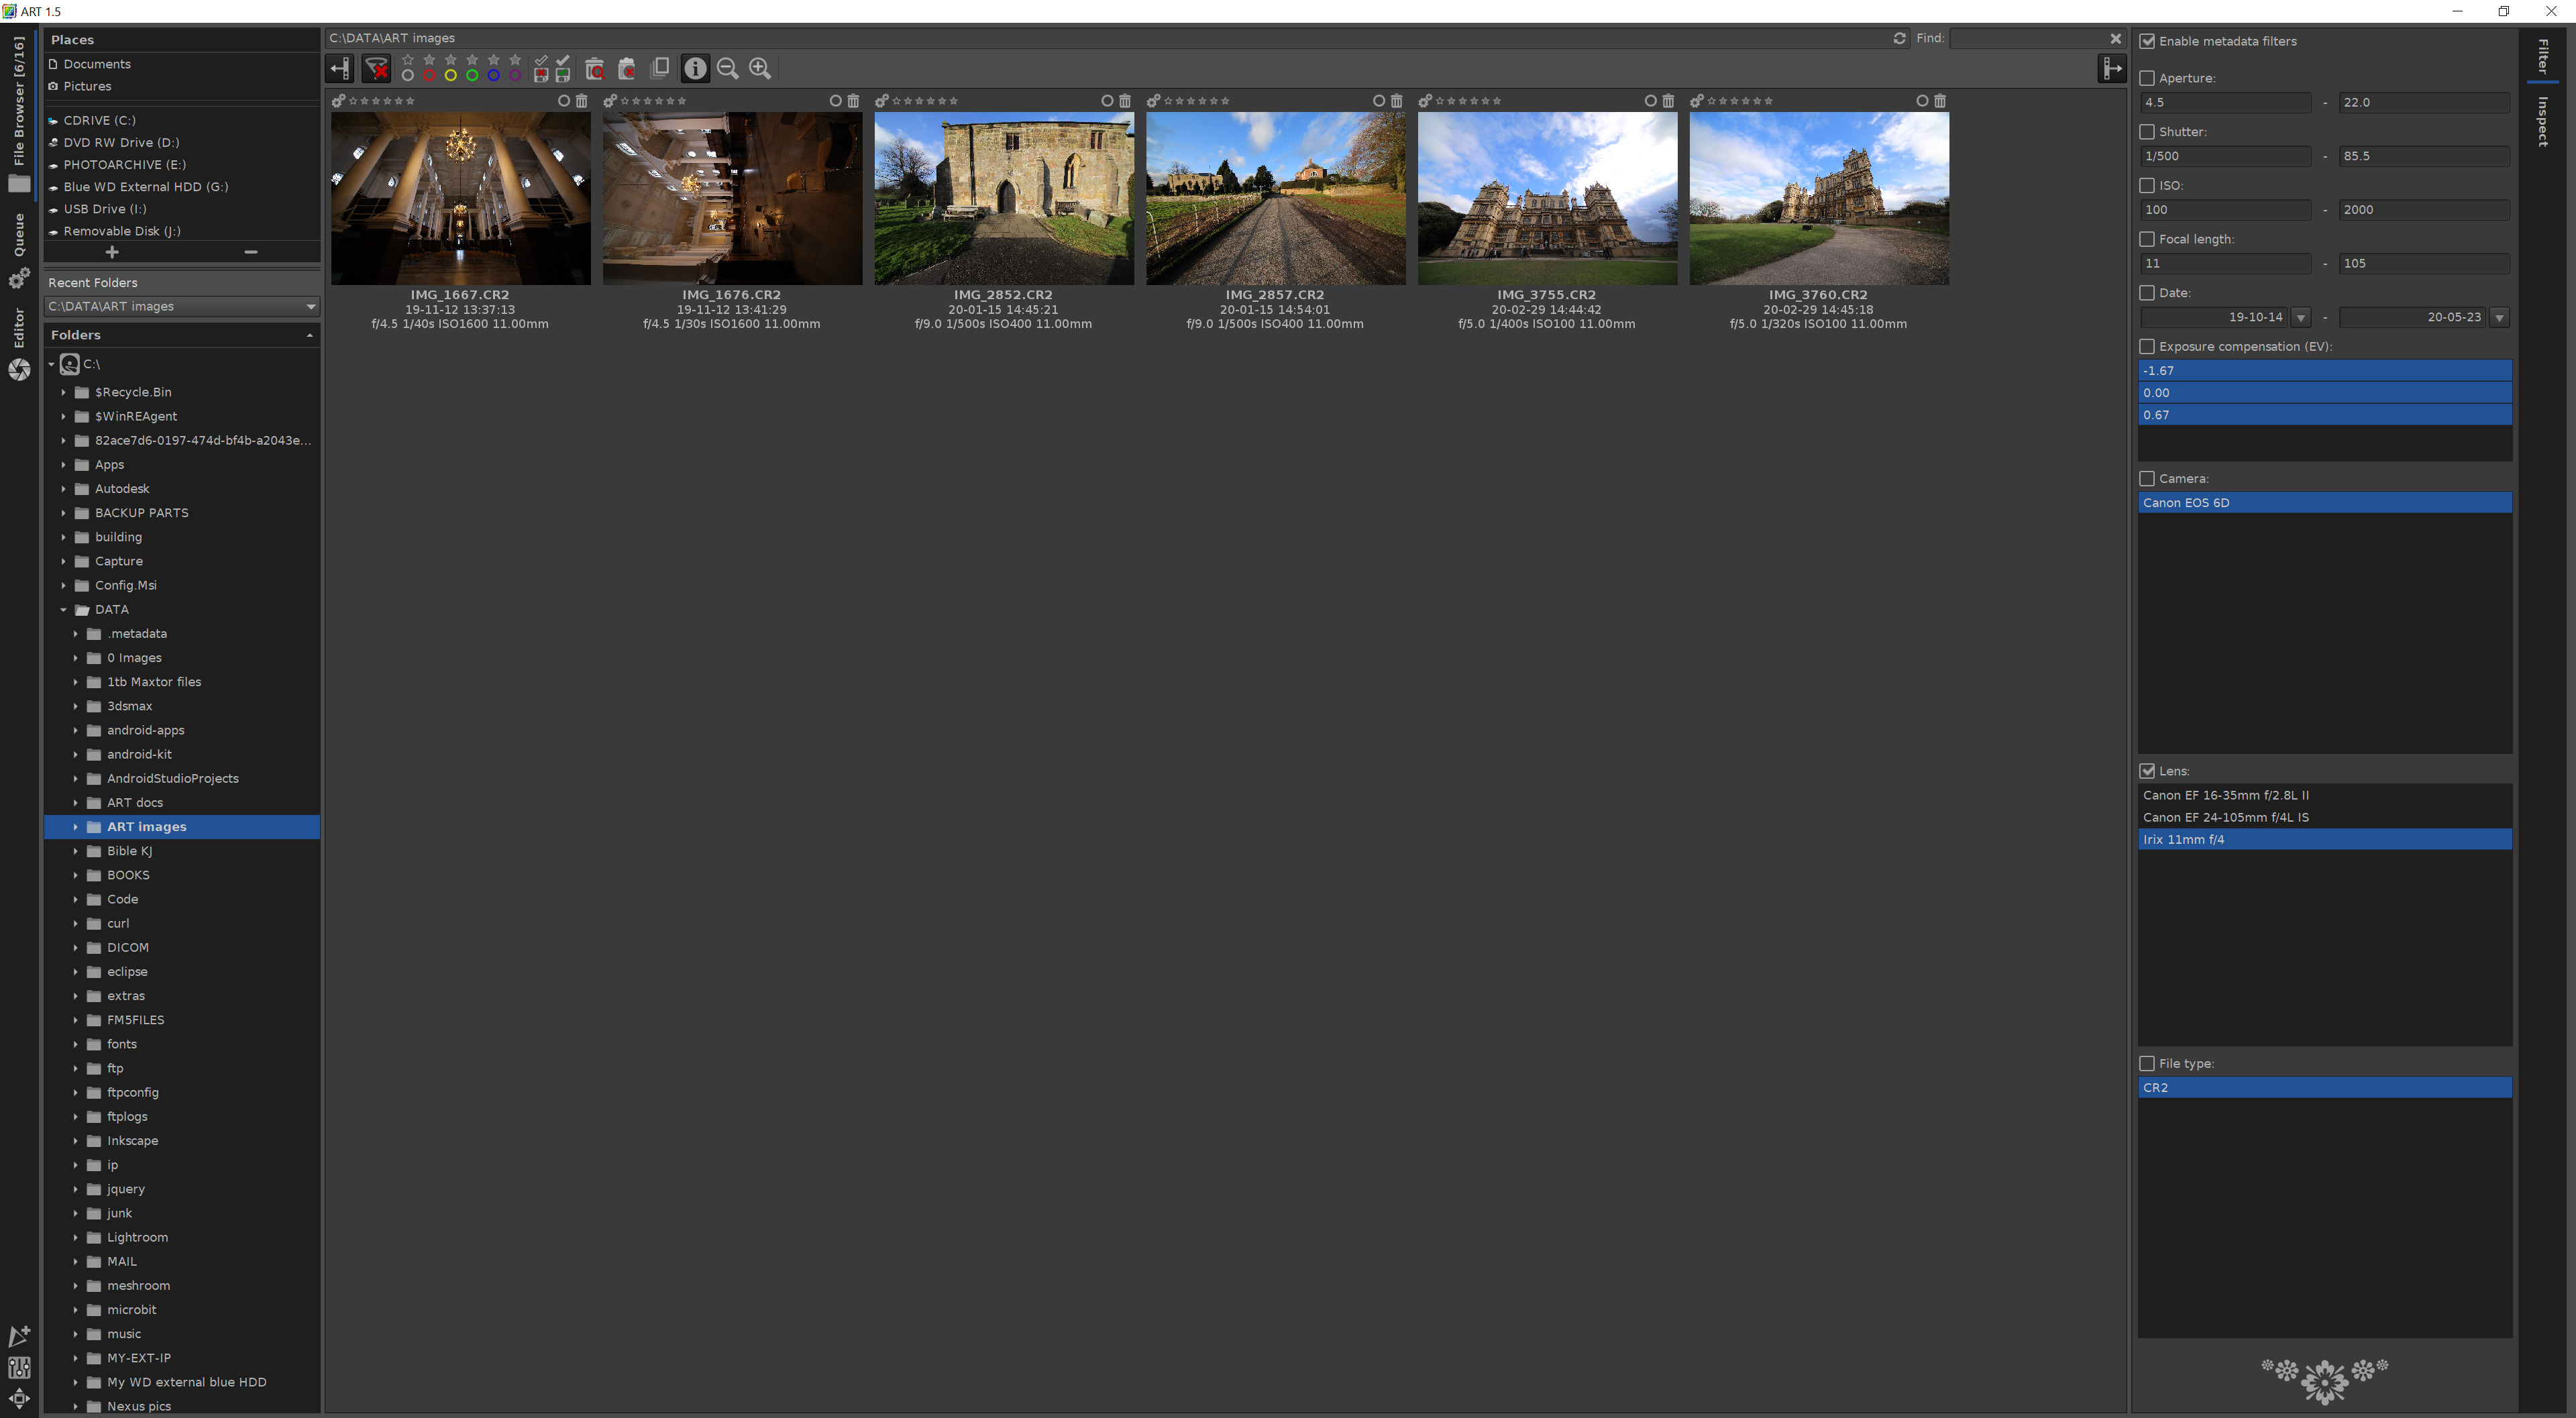This screenshot has width=2576, height=1418.
Task: Open the start date dropdown arrow
Action: pyautogui.click(x=2301, y=318)
